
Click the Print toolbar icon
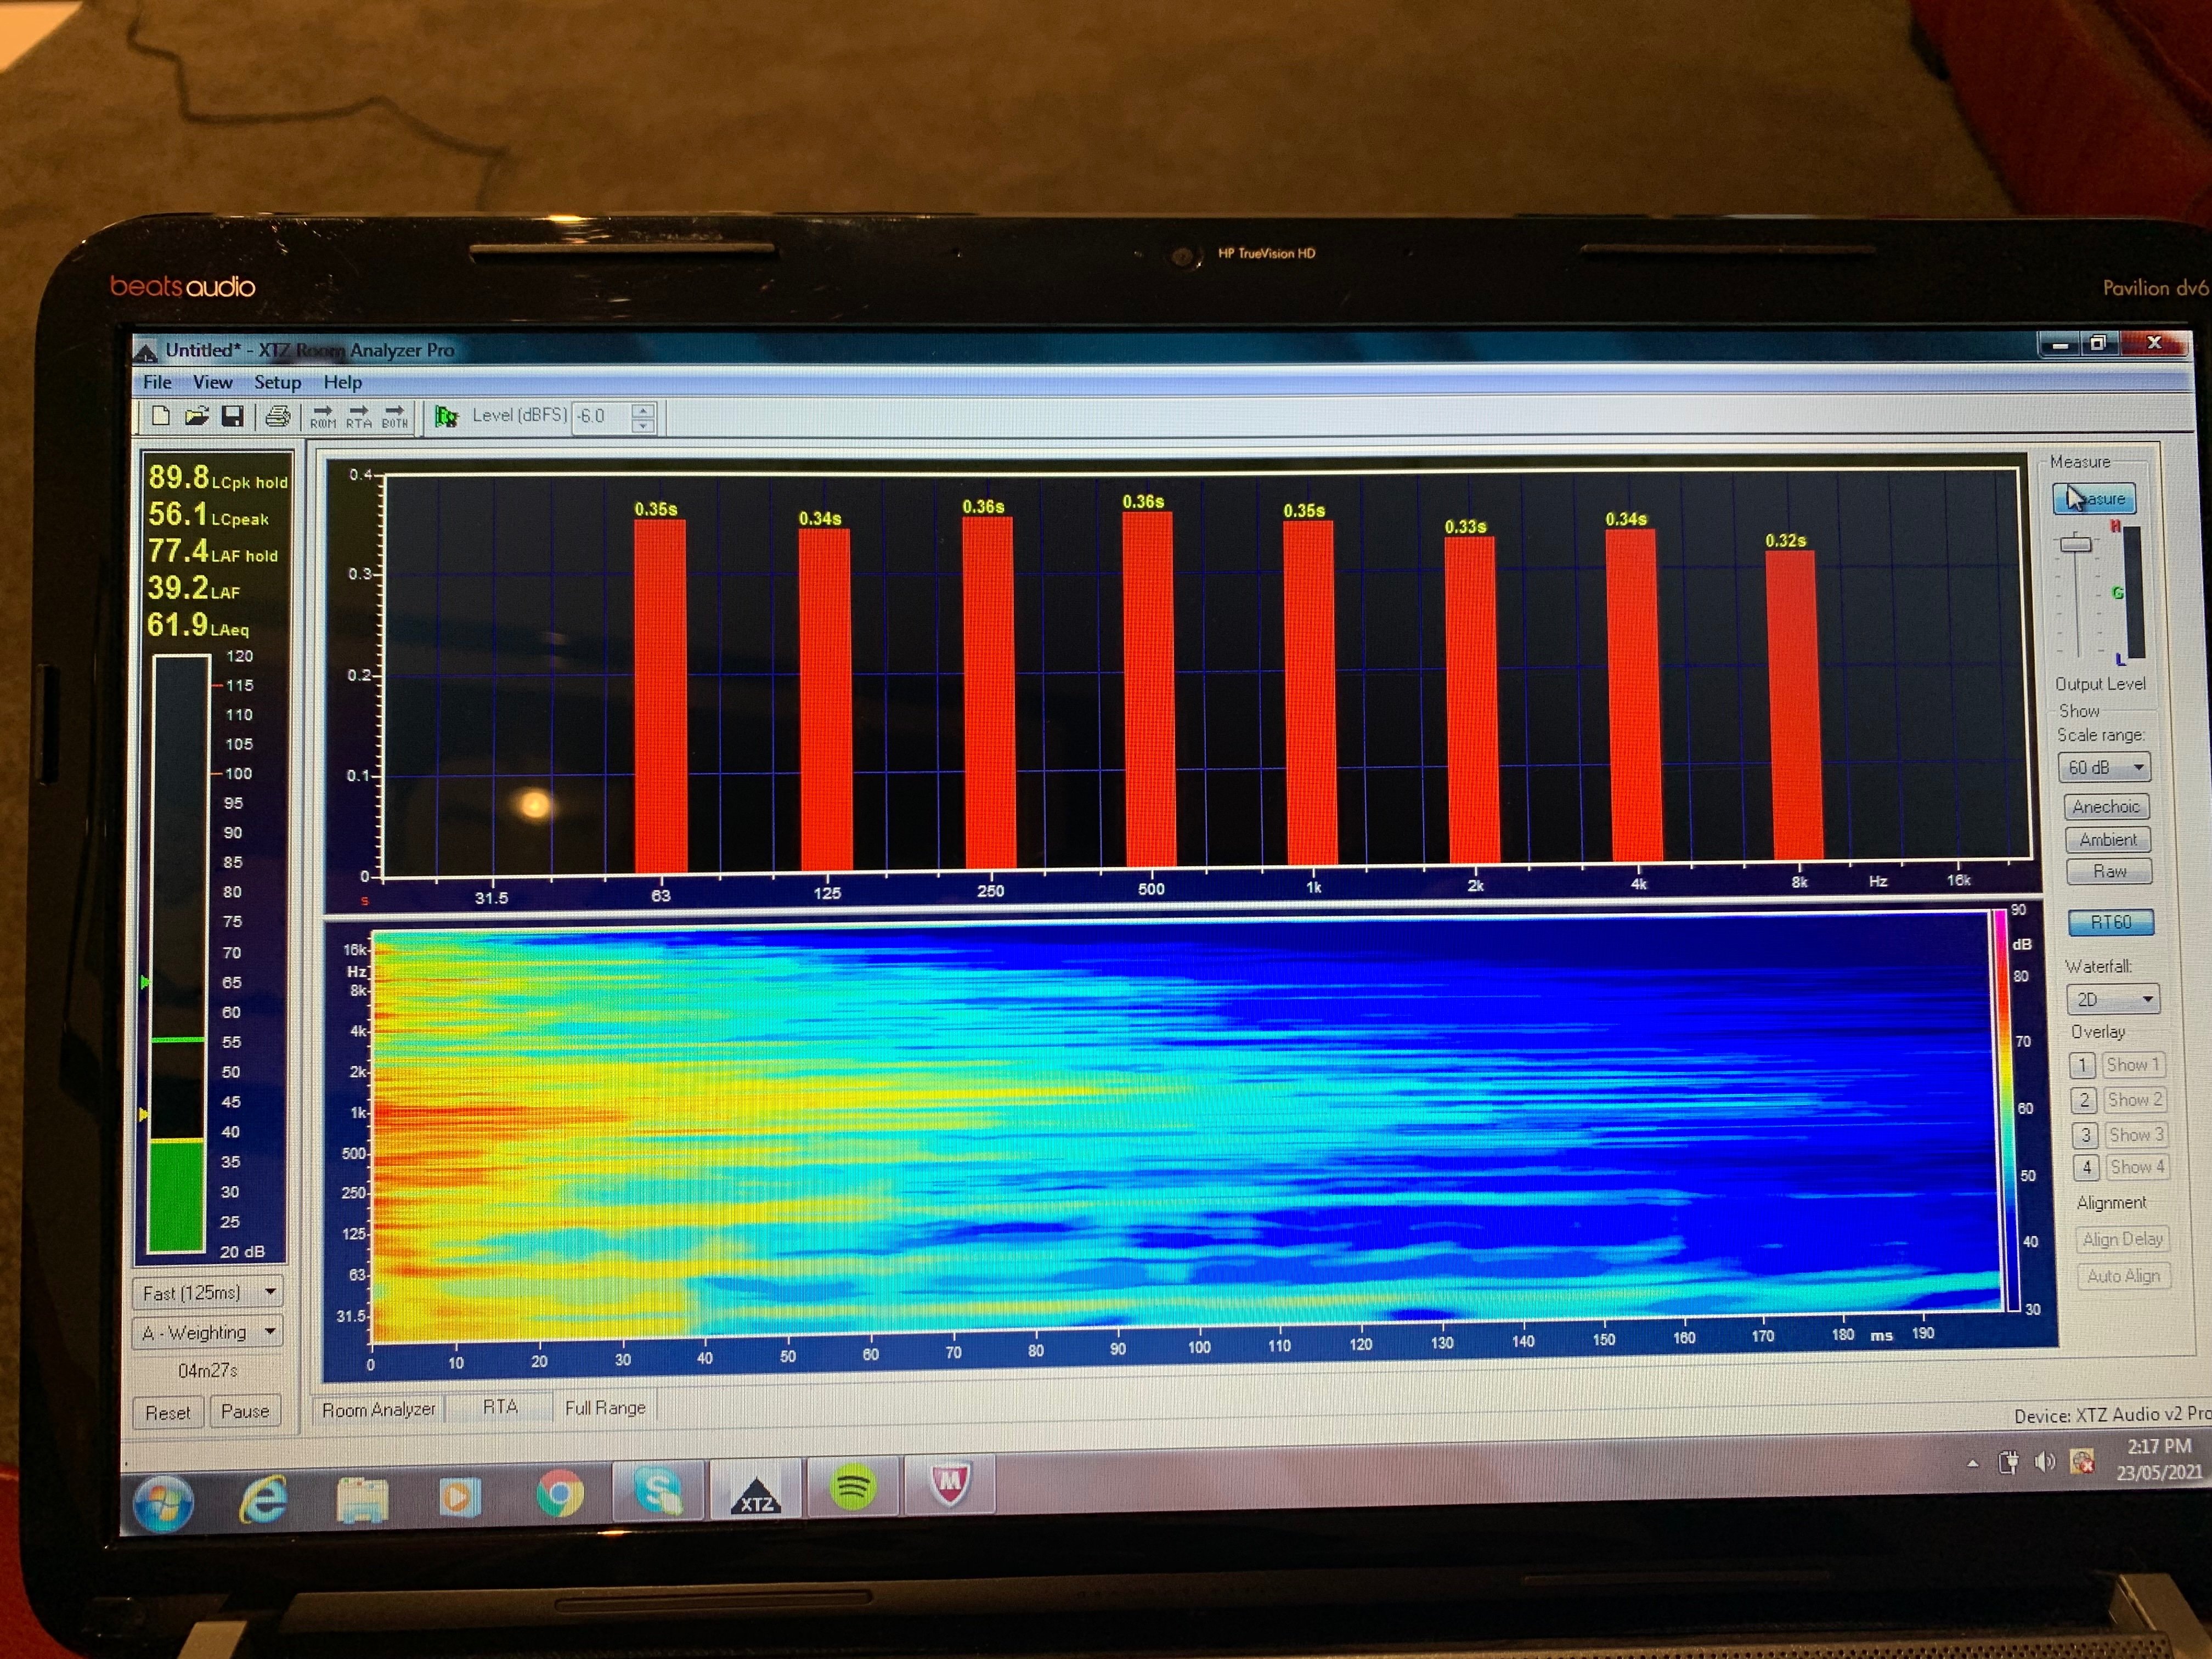click(x=278, y=416)
